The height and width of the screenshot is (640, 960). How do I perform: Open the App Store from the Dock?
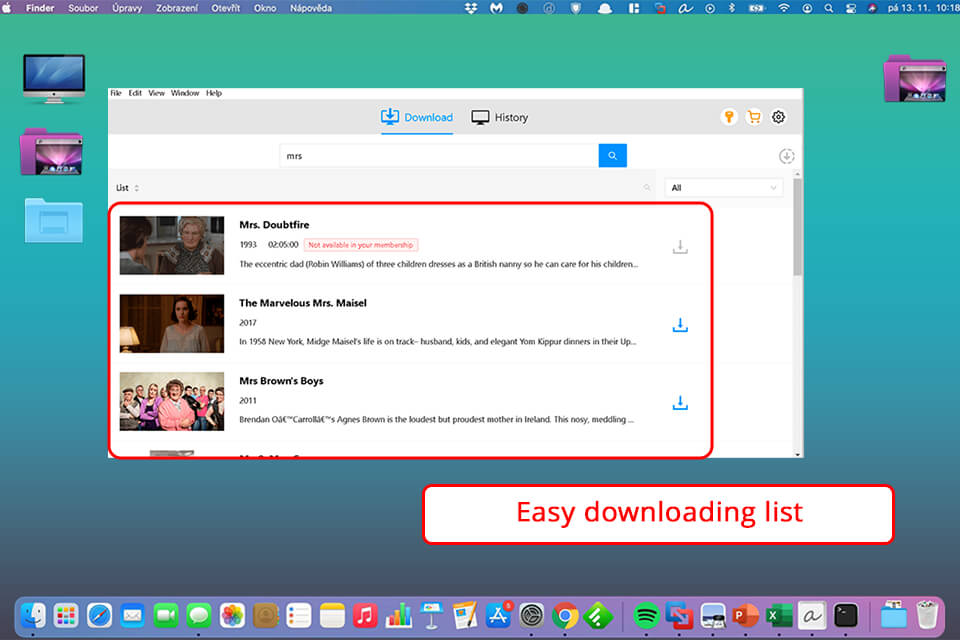tap(498, 616)
